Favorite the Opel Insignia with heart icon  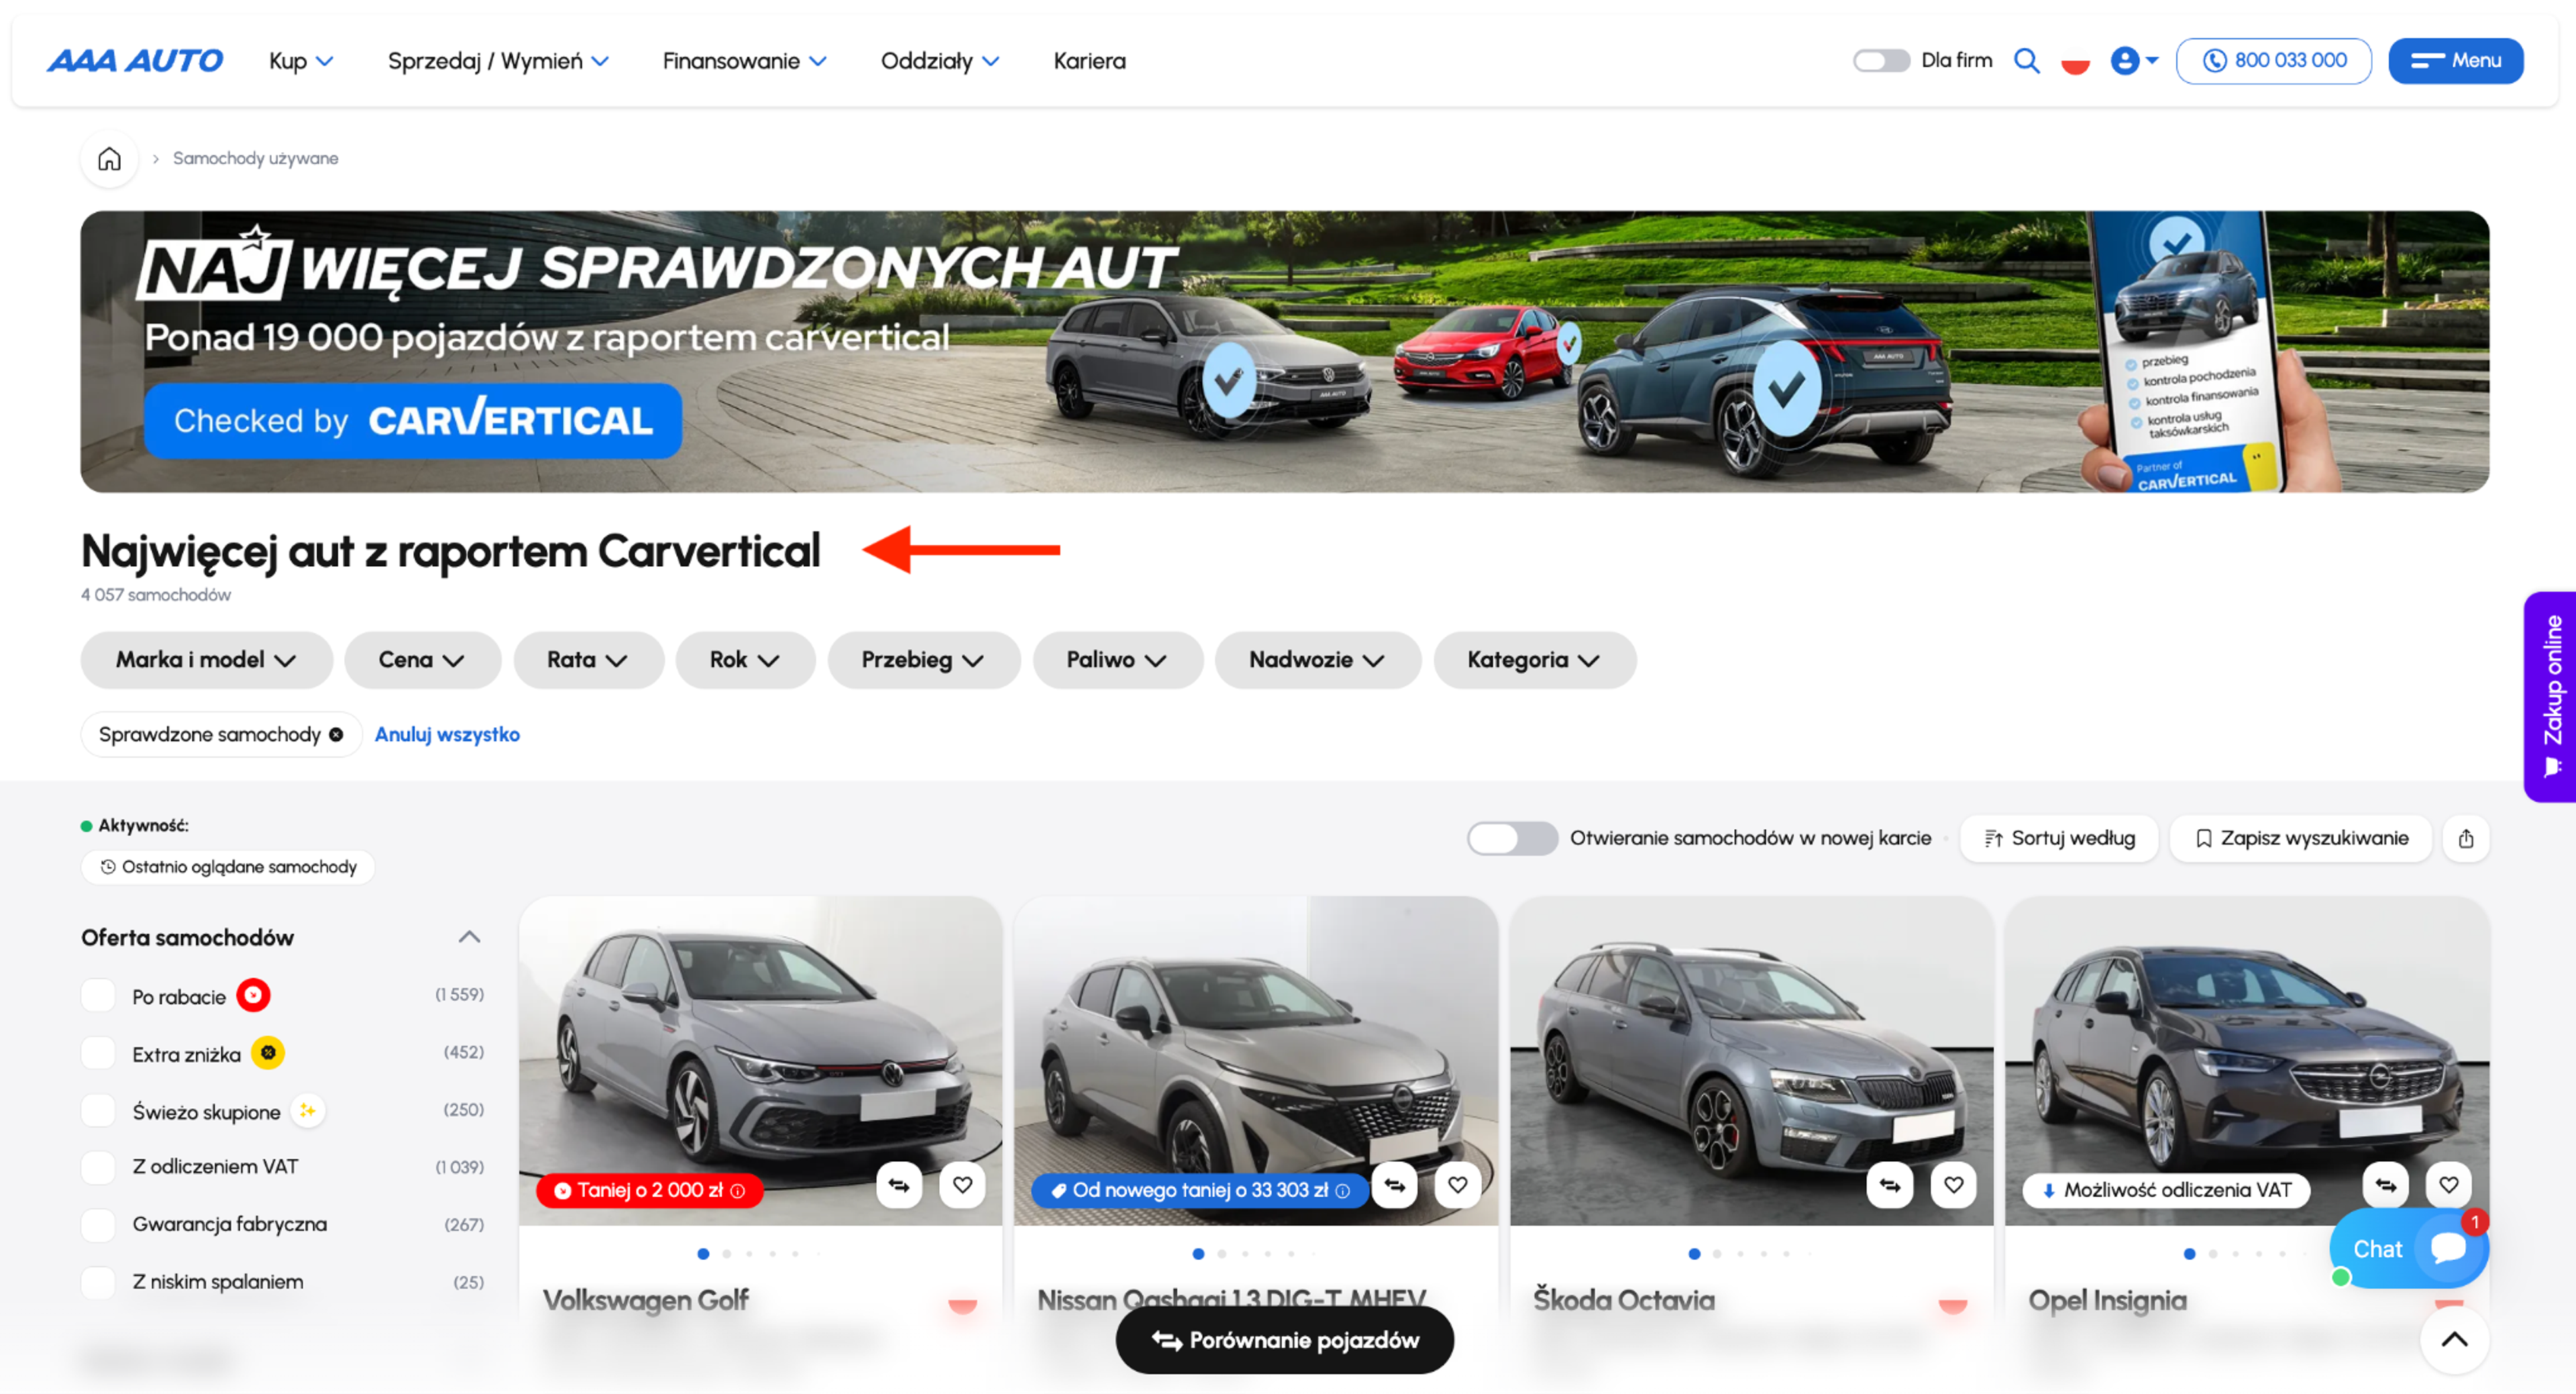2448,1185
